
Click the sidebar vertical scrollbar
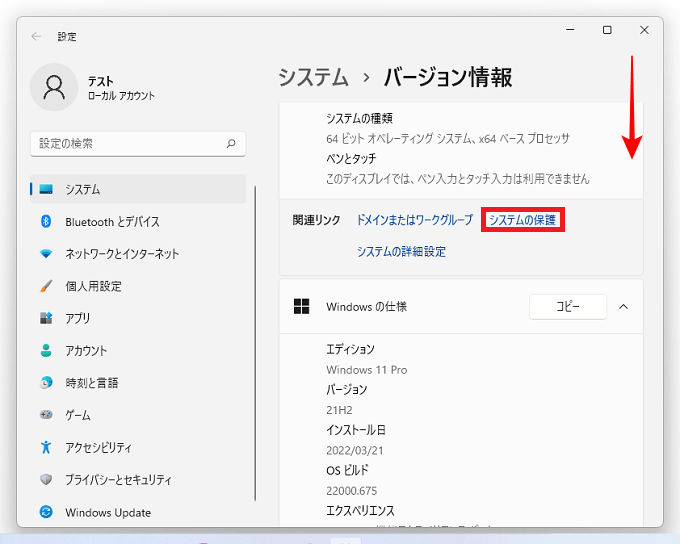(x=255, y=343)
